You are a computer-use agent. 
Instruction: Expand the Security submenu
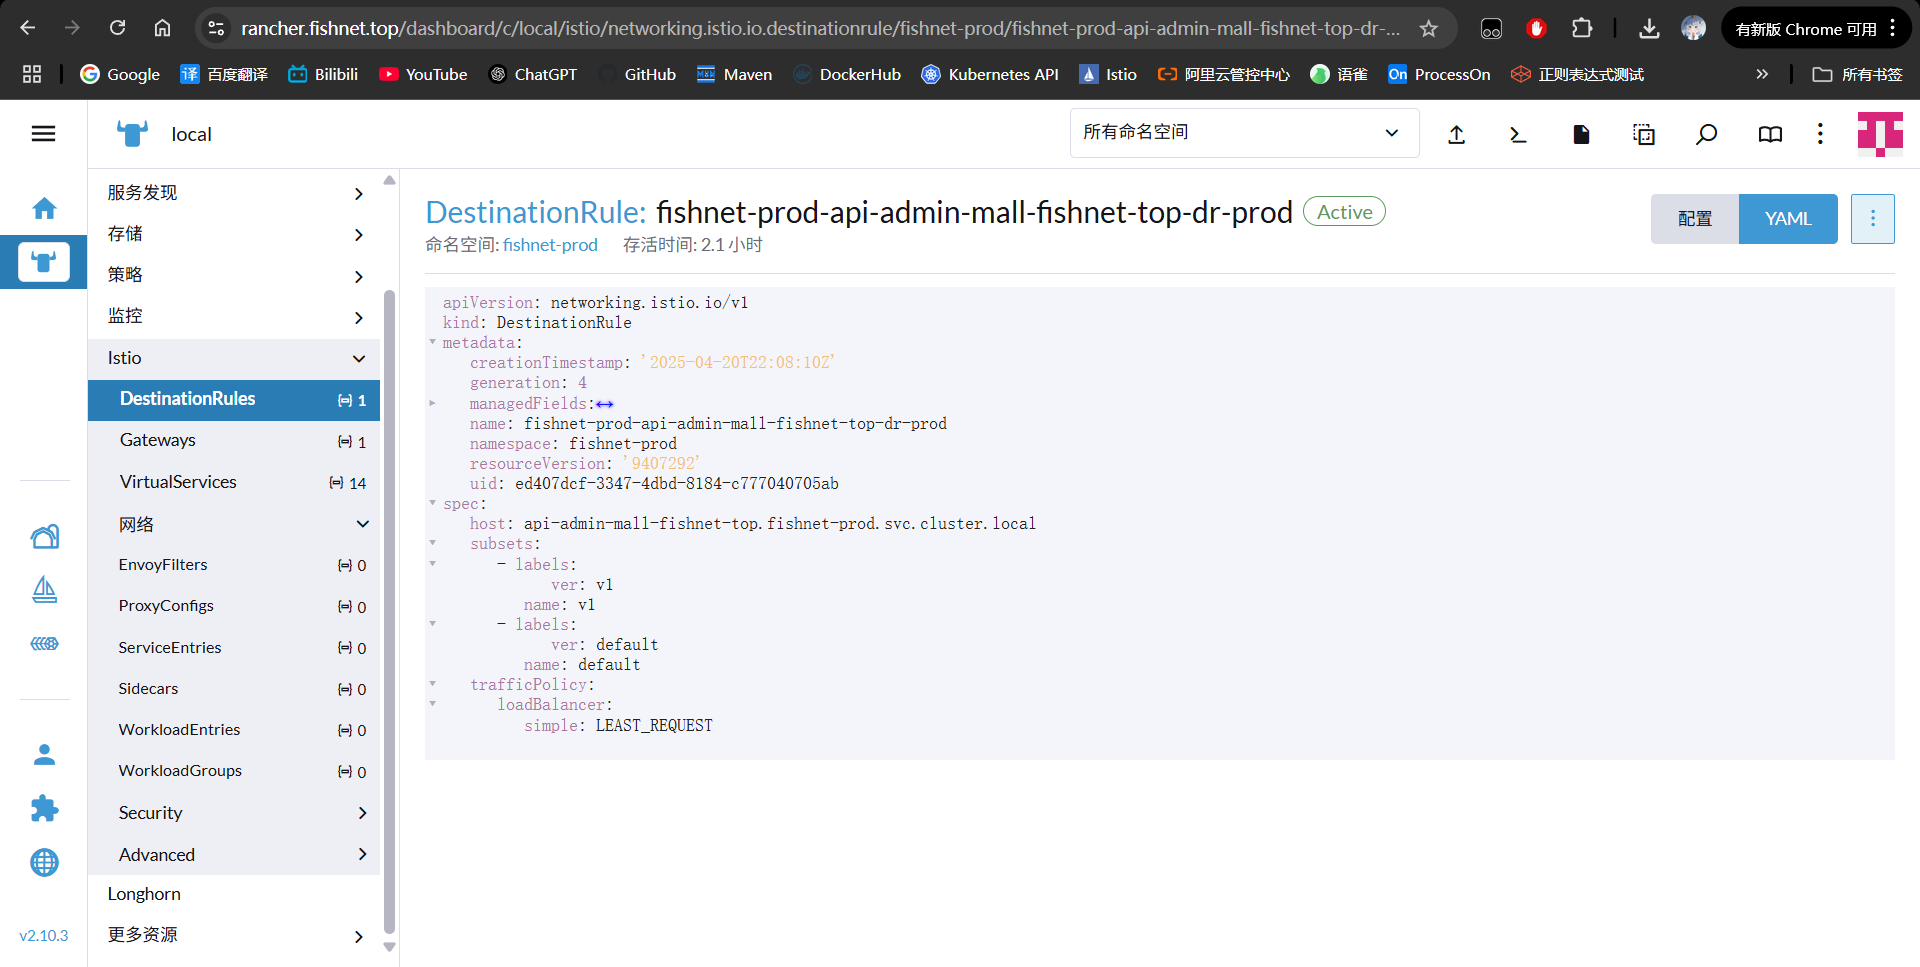[x=234, y=813]
